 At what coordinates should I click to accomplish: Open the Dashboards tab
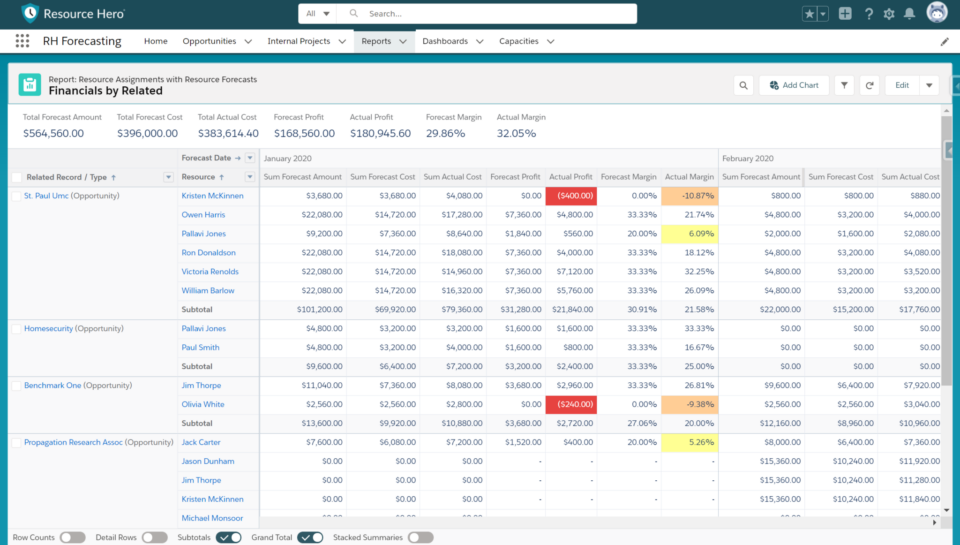(445, 41)
